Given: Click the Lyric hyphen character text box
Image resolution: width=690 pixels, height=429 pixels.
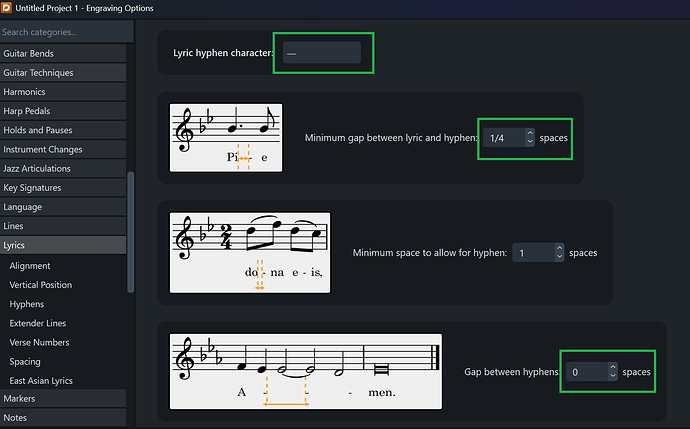Looking at the screenshot, I should click(321, 53).
